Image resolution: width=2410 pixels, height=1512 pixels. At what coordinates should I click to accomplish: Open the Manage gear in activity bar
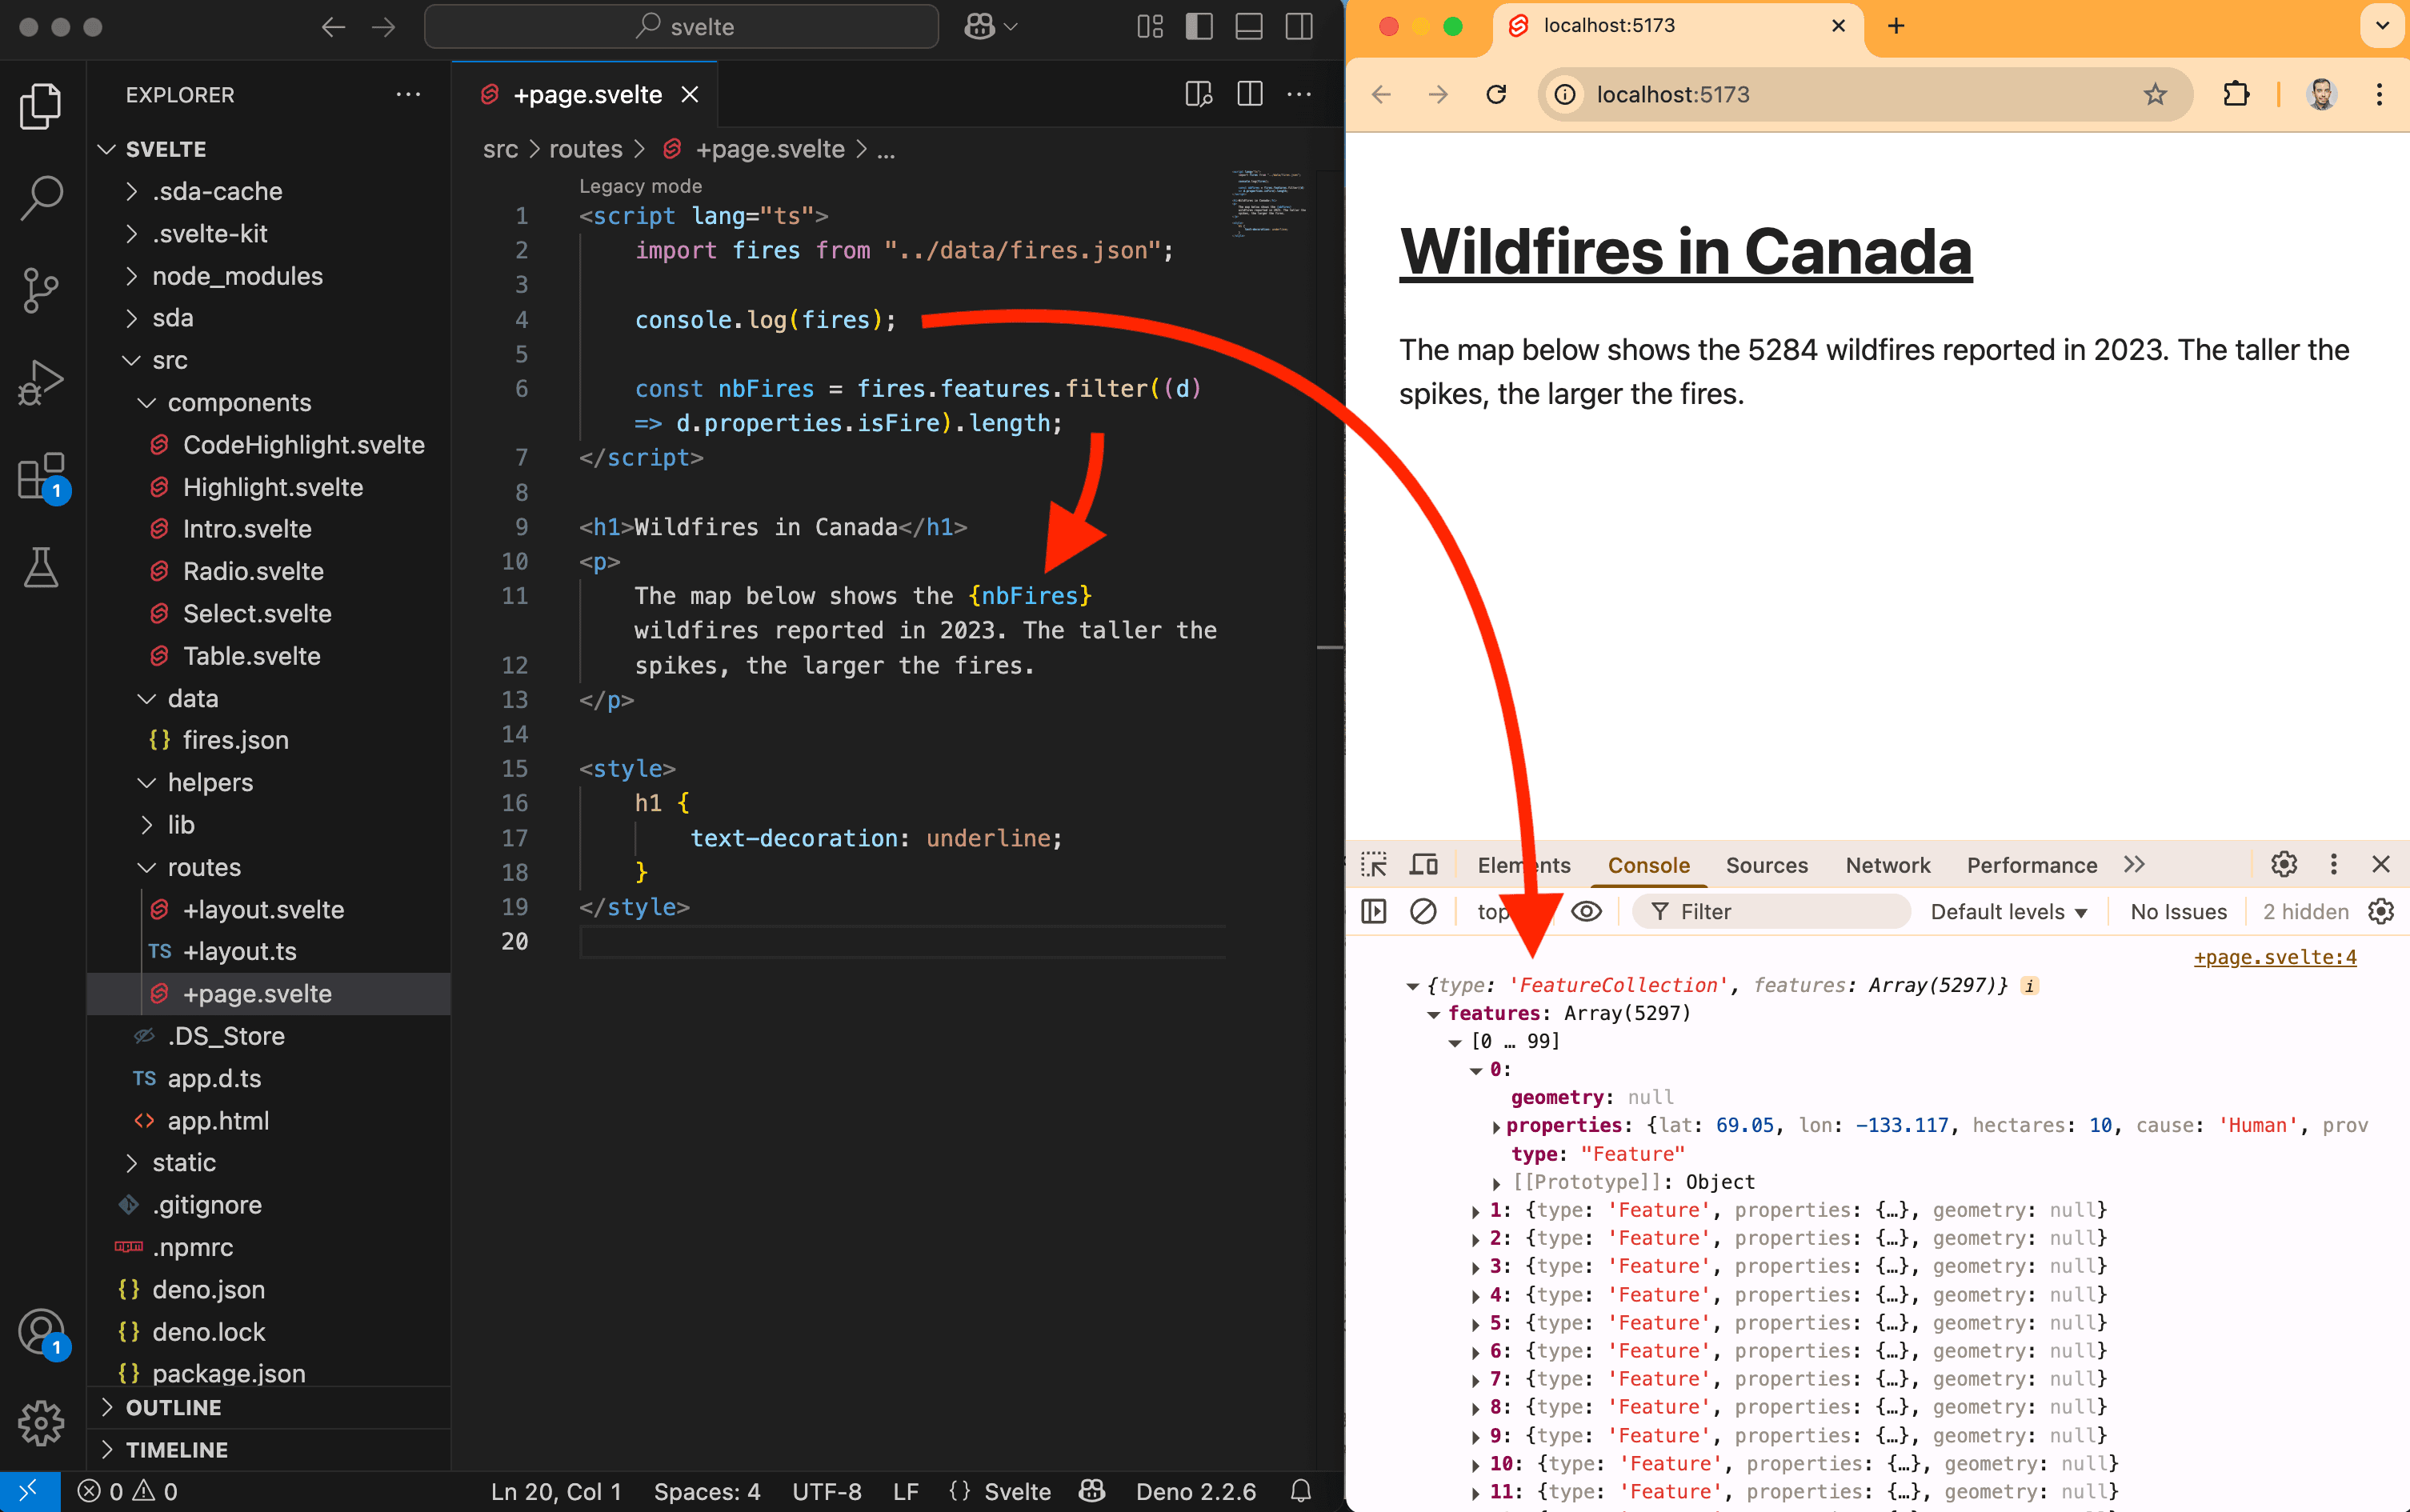[x=41, y=1423]
